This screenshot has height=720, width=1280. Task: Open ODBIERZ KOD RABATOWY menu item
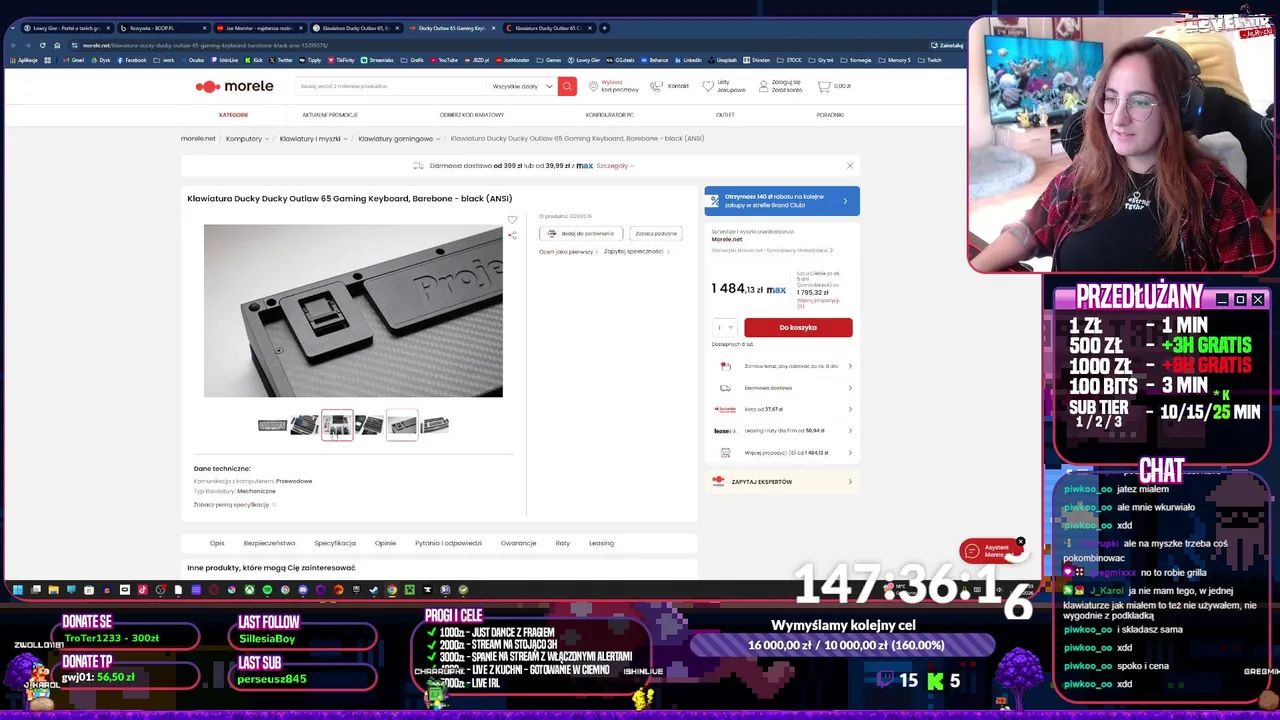pos(472,115)
